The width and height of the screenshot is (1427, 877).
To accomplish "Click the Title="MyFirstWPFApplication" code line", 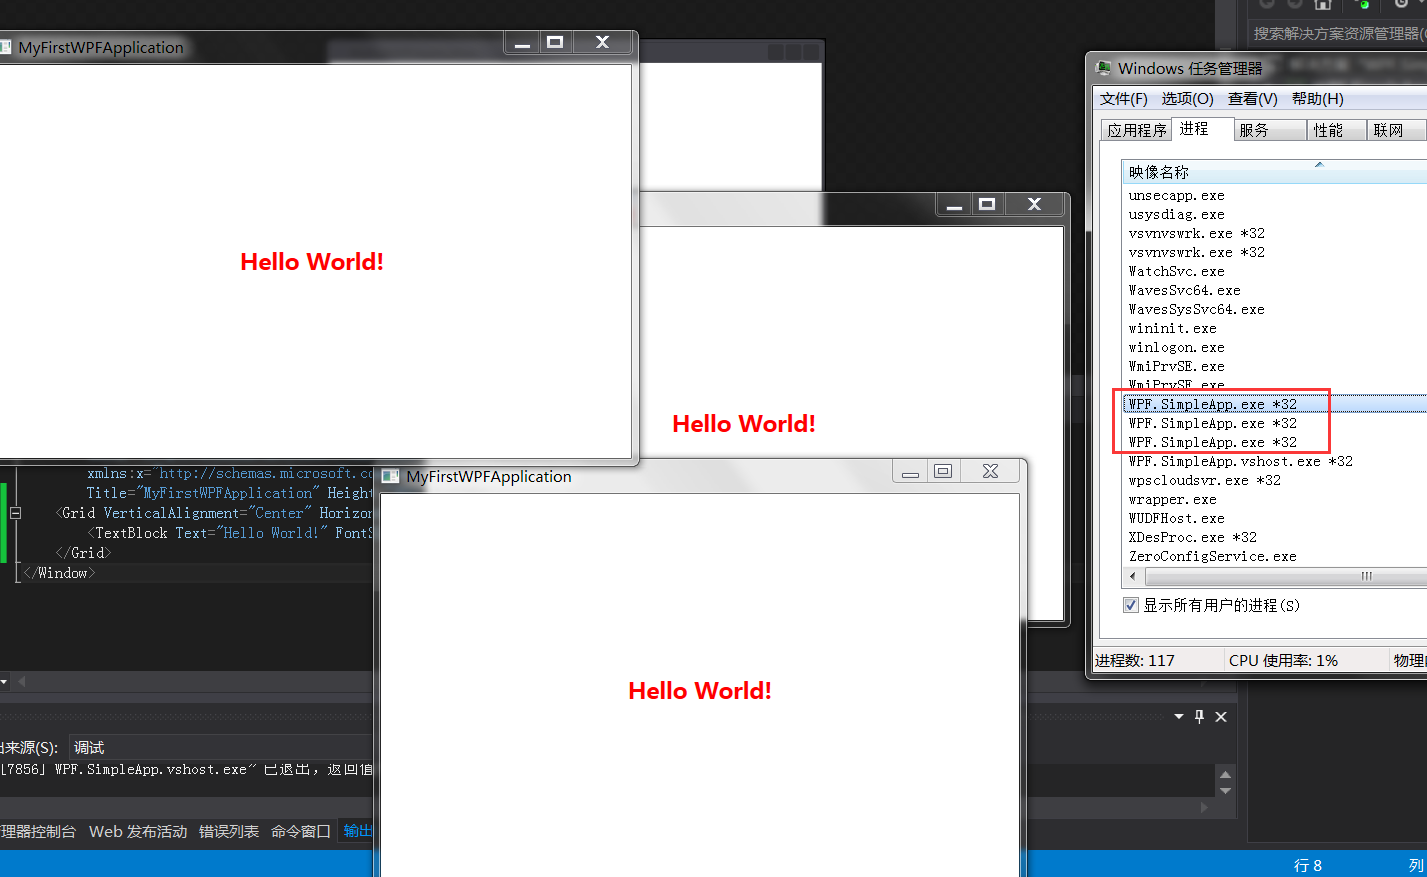I will [x=229, y=493].
